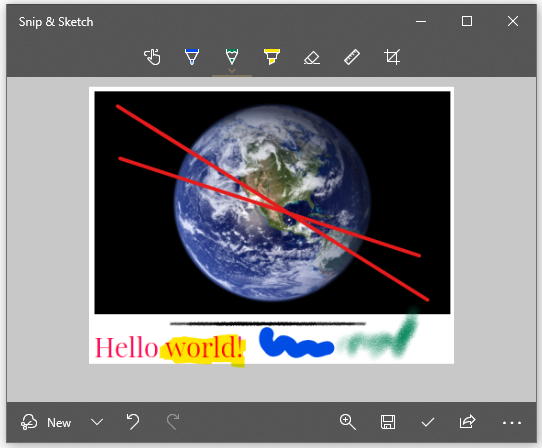Viewport: 542px width, 448px height.
Task: Open the Zoom control
Action: click(x=347, y=422)
